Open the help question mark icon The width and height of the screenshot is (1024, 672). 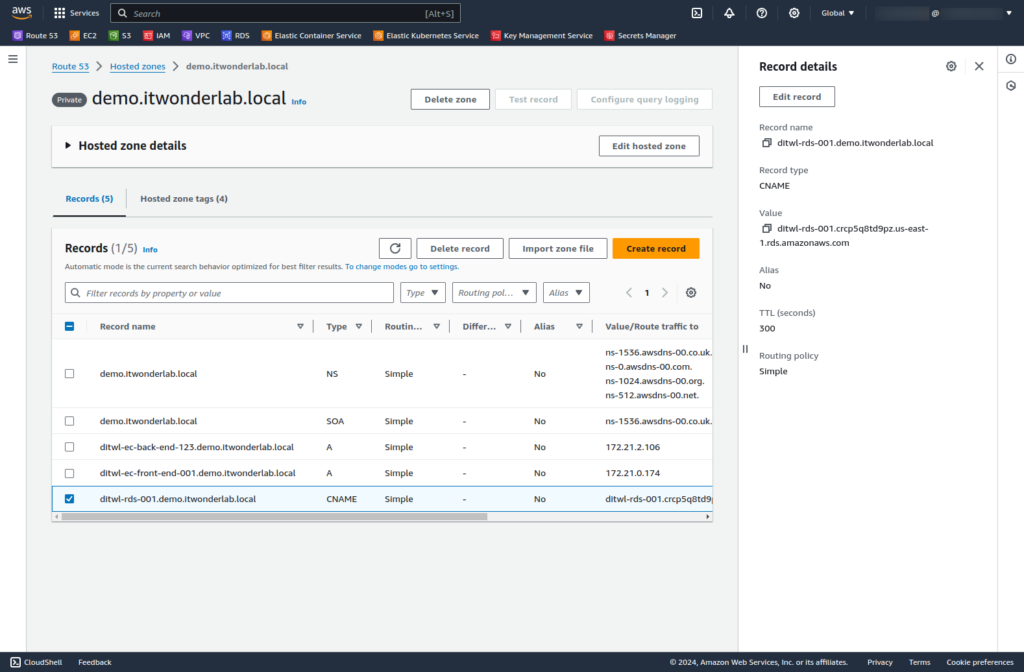(x=761, y=13)
